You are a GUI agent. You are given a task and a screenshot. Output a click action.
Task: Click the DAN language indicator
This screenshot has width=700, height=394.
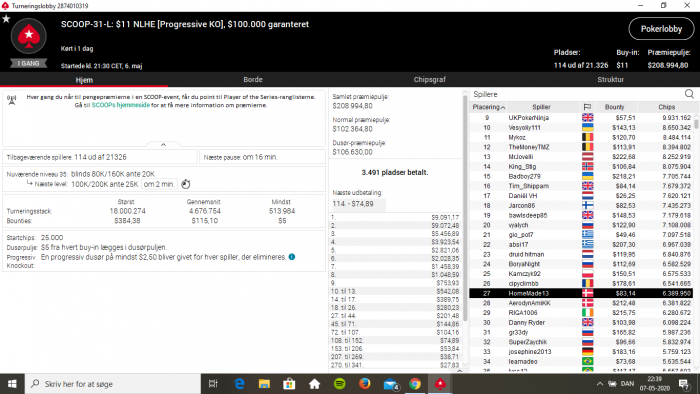point(627,384)
